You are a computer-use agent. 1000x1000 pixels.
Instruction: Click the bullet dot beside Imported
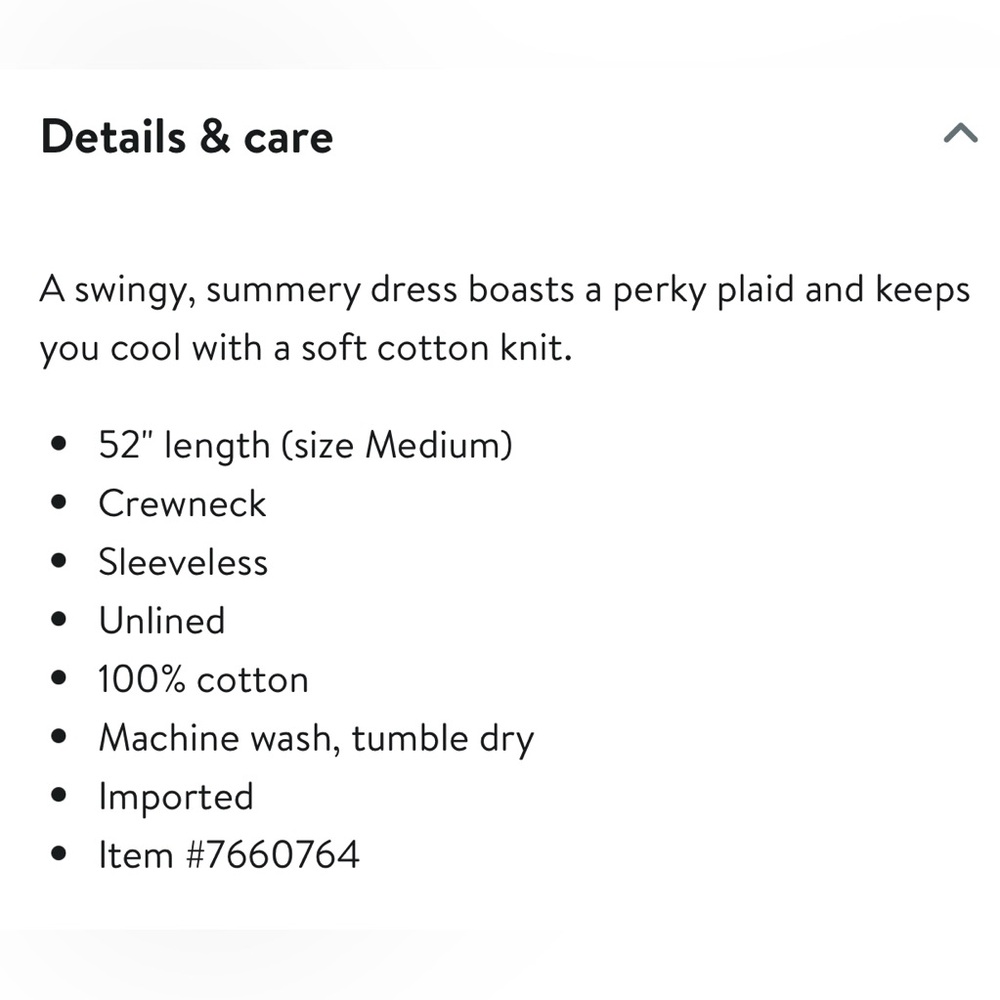59,795
